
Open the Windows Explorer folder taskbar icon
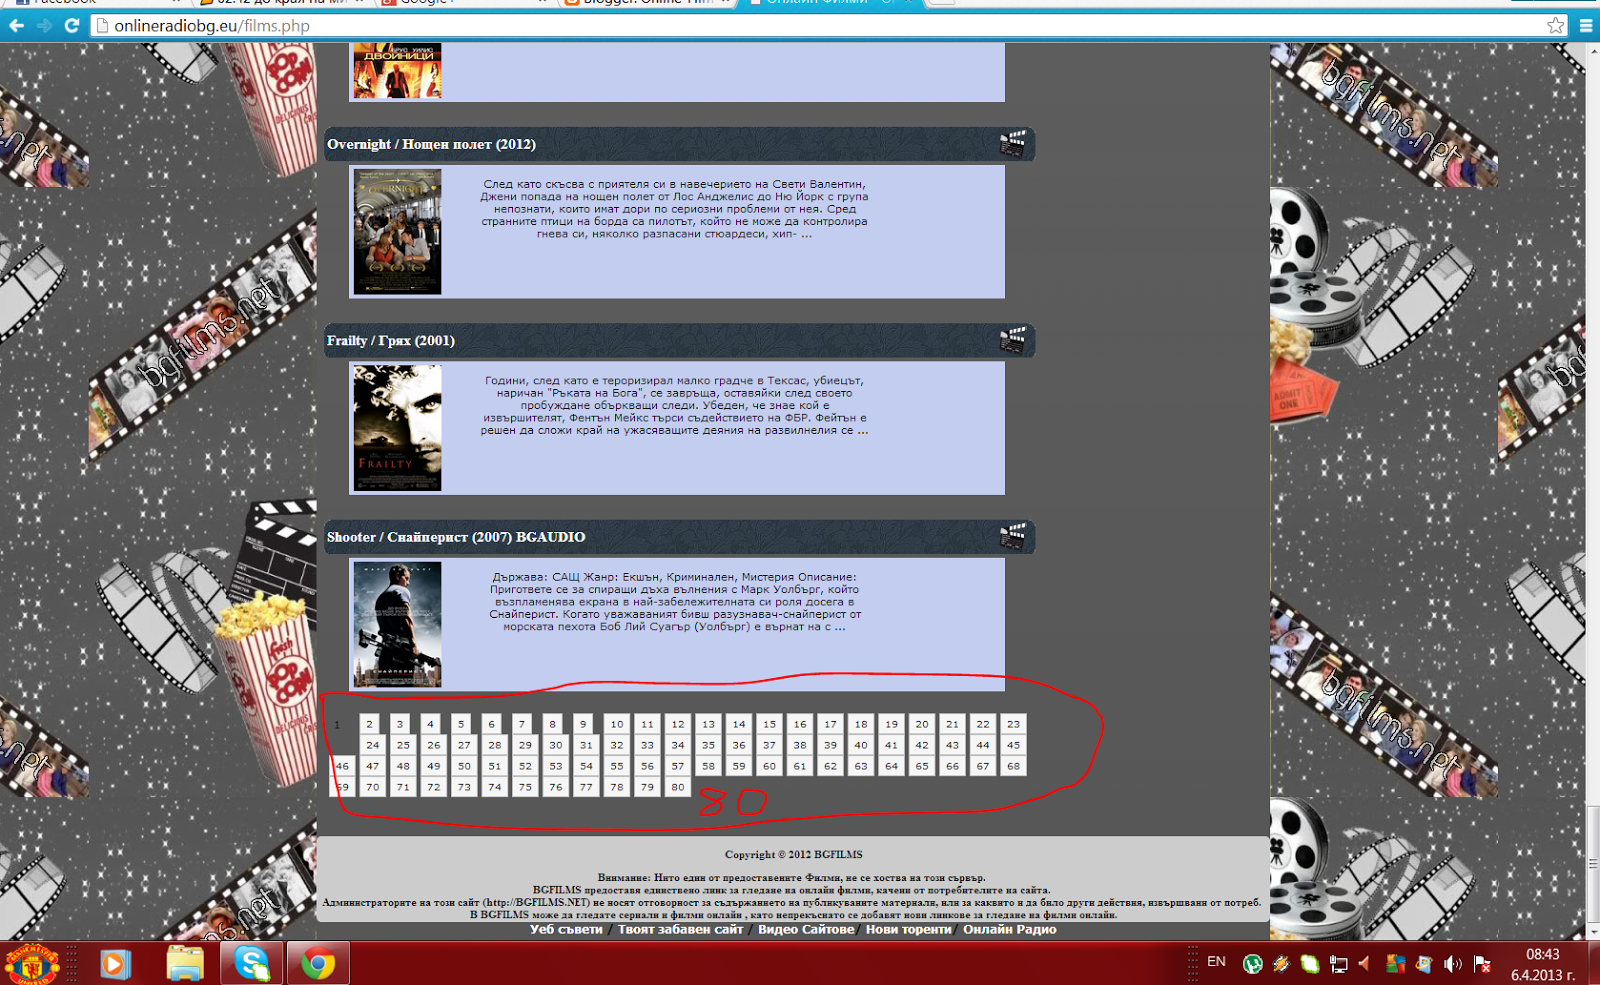(184, 964)
